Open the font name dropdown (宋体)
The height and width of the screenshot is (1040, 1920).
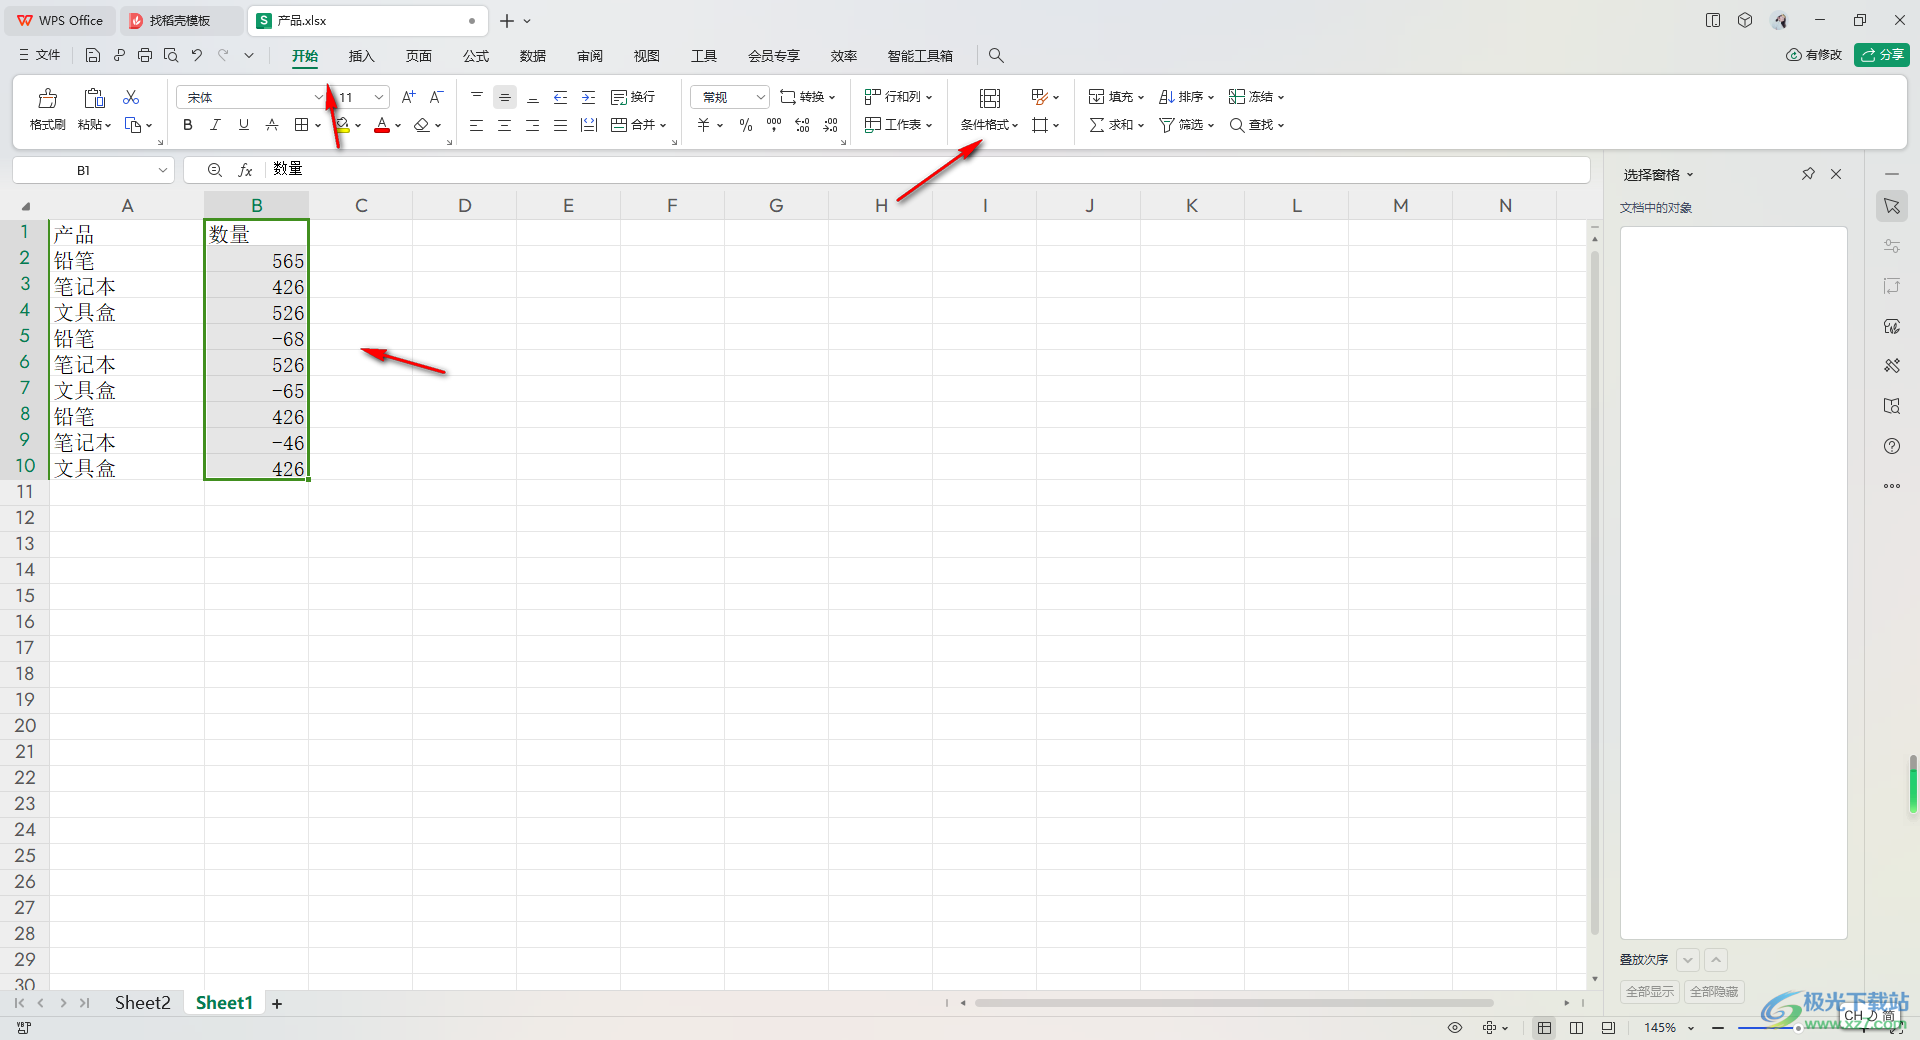coord(319,97)
